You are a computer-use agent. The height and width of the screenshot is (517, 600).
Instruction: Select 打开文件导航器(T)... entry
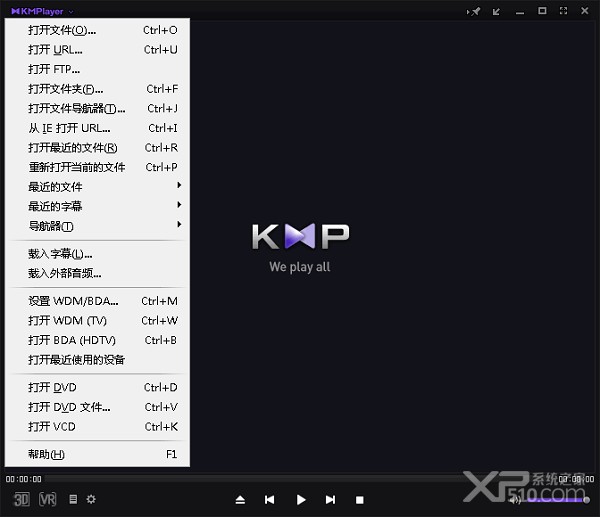(x=97, y=108)
